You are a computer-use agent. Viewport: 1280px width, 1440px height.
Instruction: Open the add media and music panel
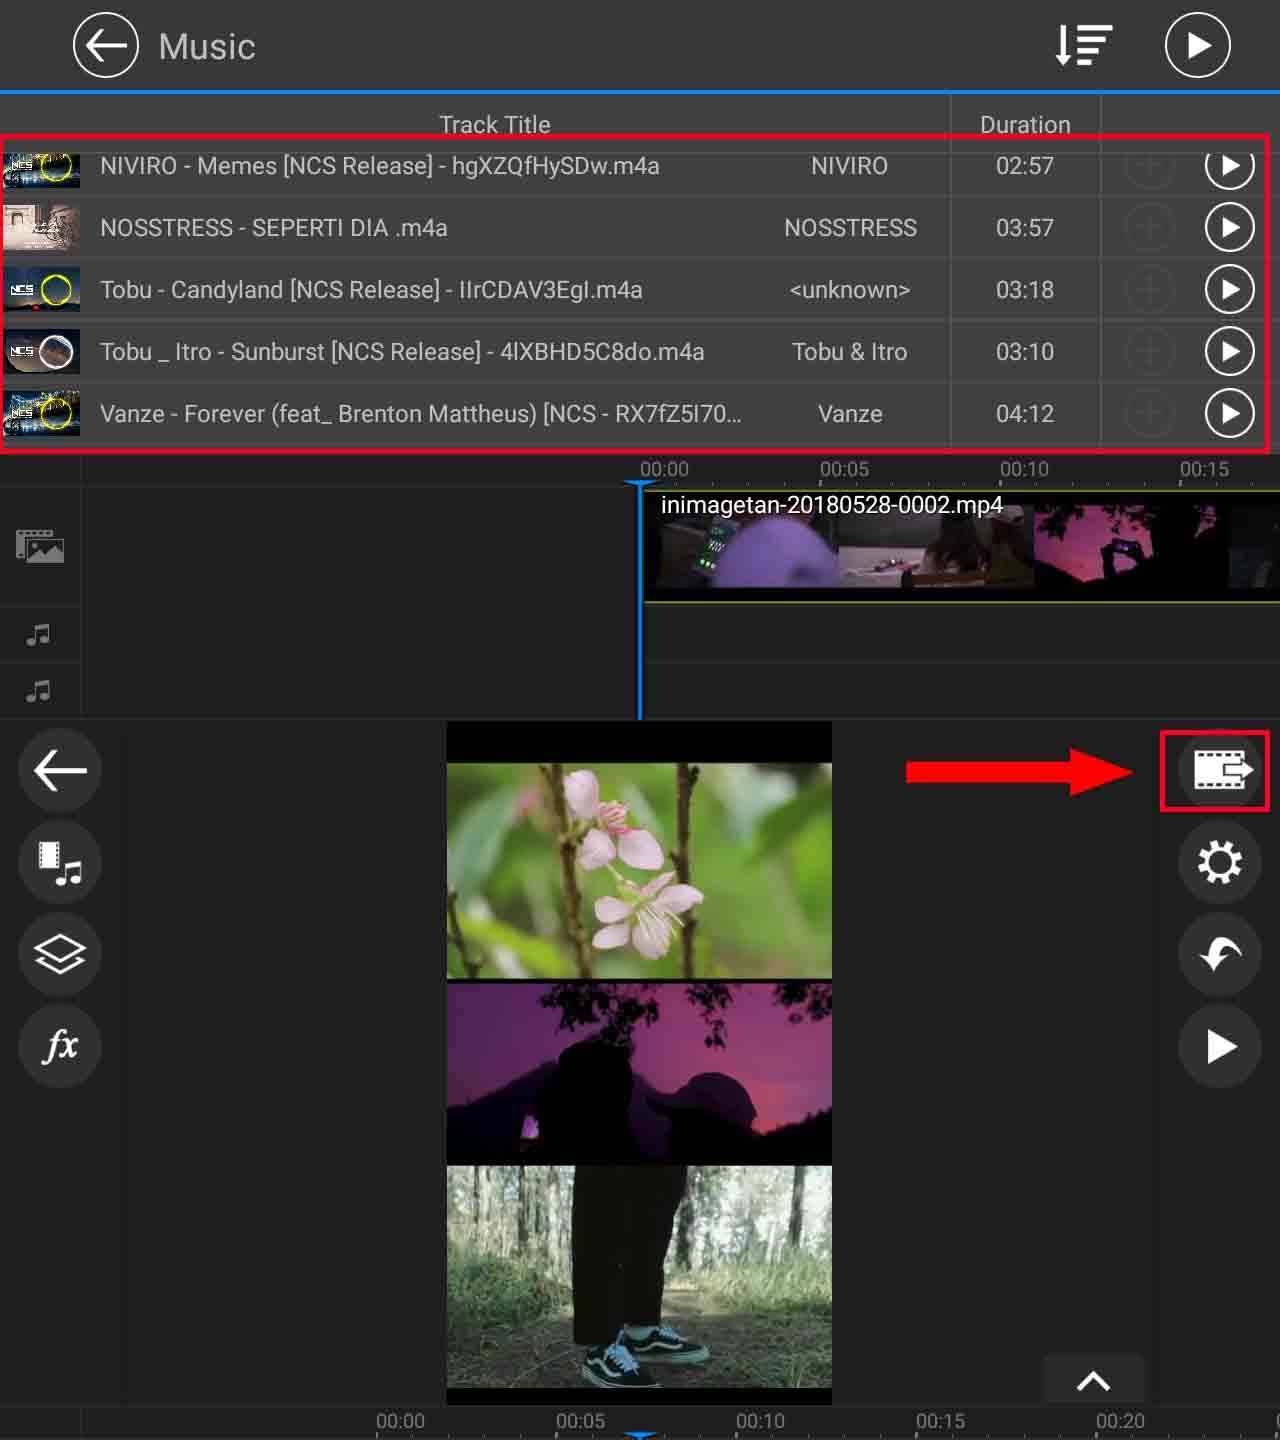[60, 862]
